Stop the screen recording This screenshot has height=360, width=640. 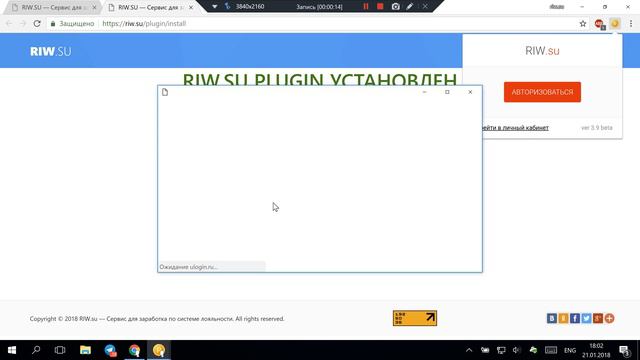pos(380,7)
